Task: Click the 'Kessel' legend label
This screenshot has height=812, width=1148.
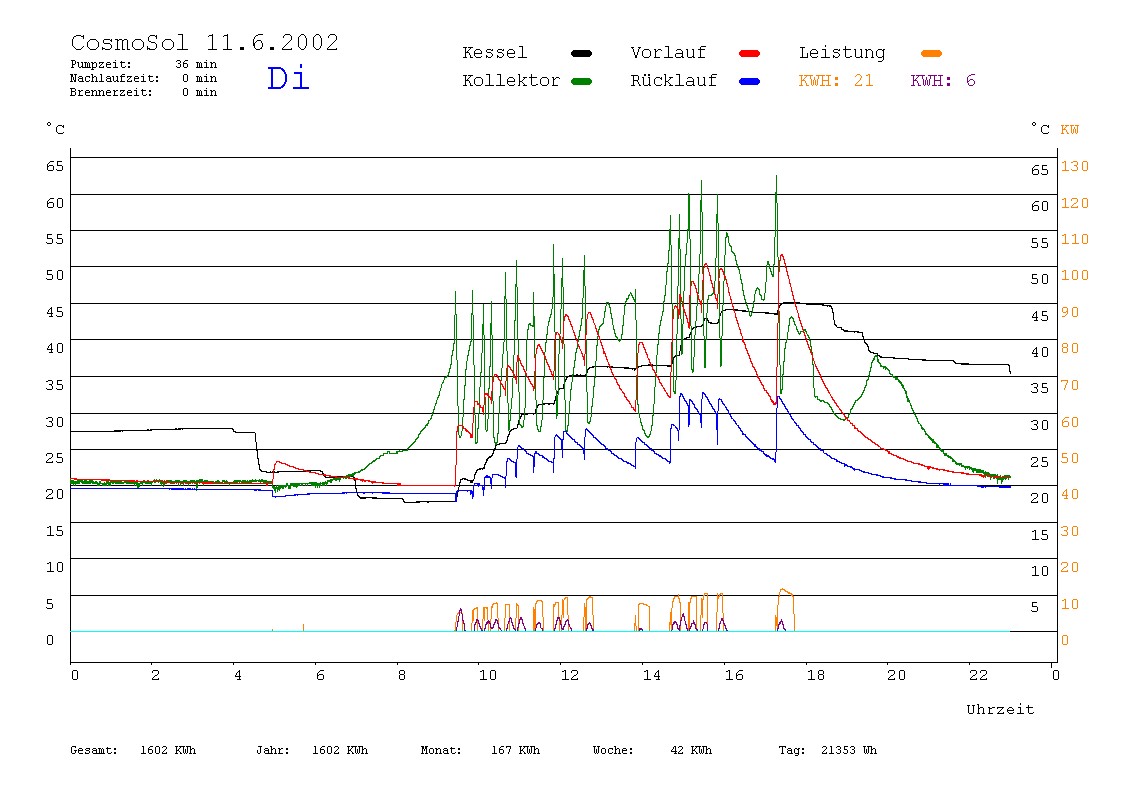Action: coord(494,53)
